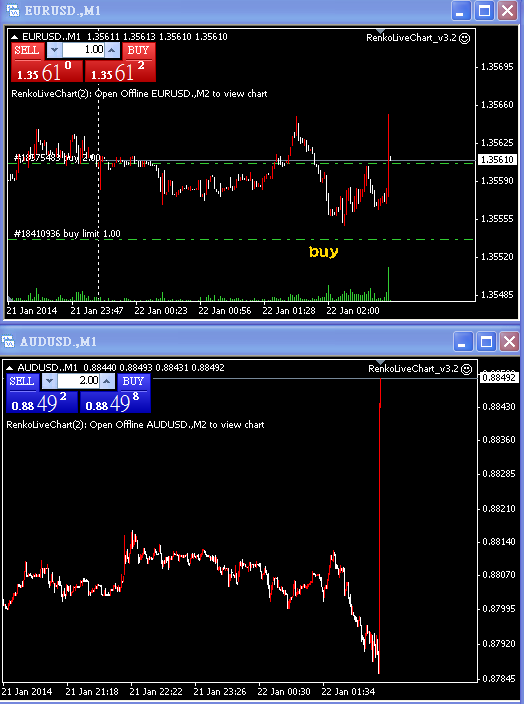524x704 pixels.
Task: Click the EURUSD volume field showing 1.00
Action: click(84, 50)
